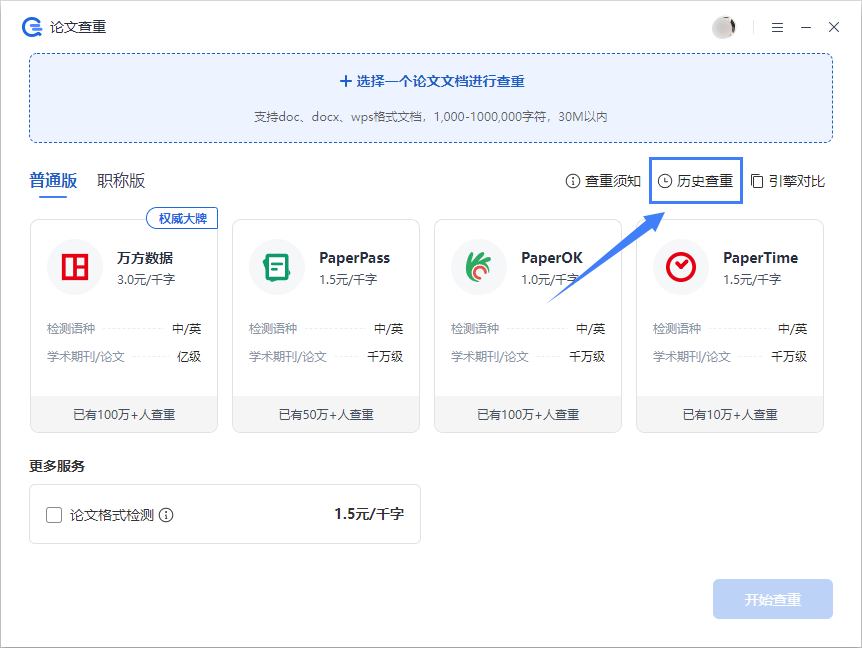Switch to the 职称版 tab
The width and height of the screenshot is (862, 648).
pos(121,180)
